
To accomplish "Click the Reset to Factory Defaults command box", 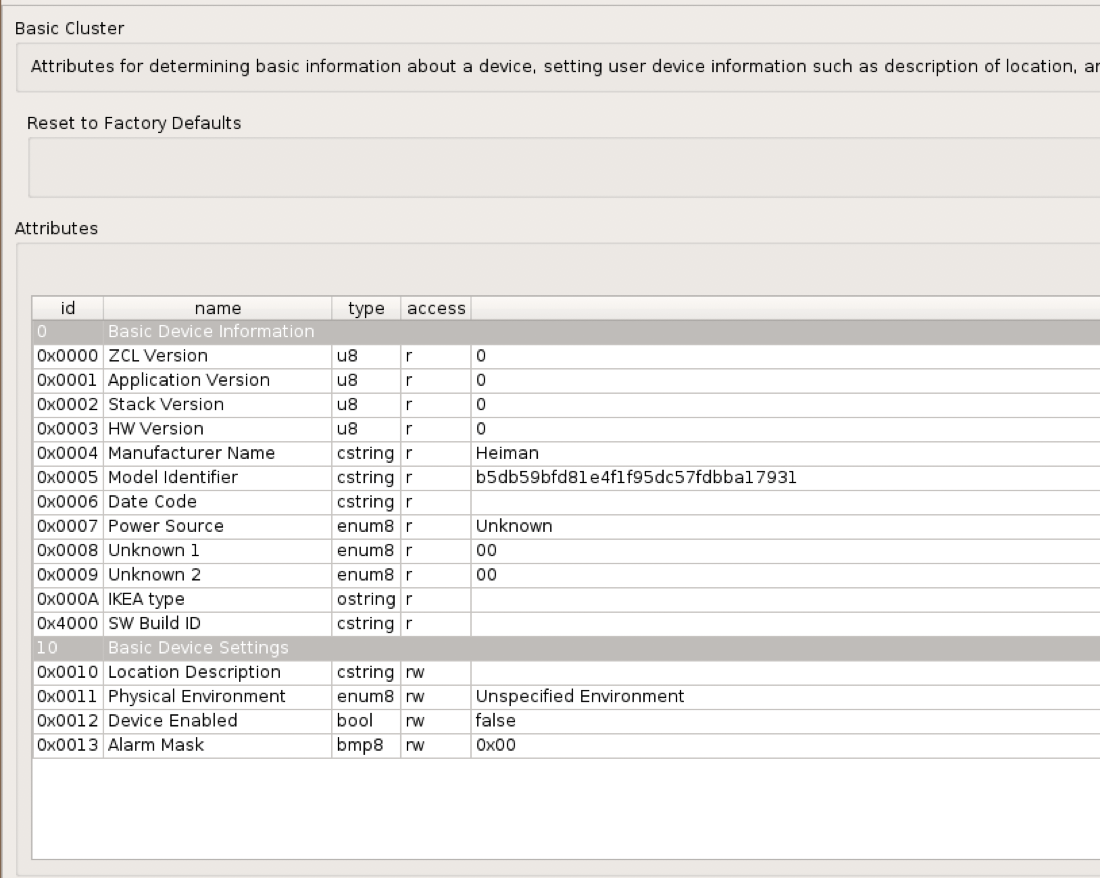I will [x=564, y=168].
